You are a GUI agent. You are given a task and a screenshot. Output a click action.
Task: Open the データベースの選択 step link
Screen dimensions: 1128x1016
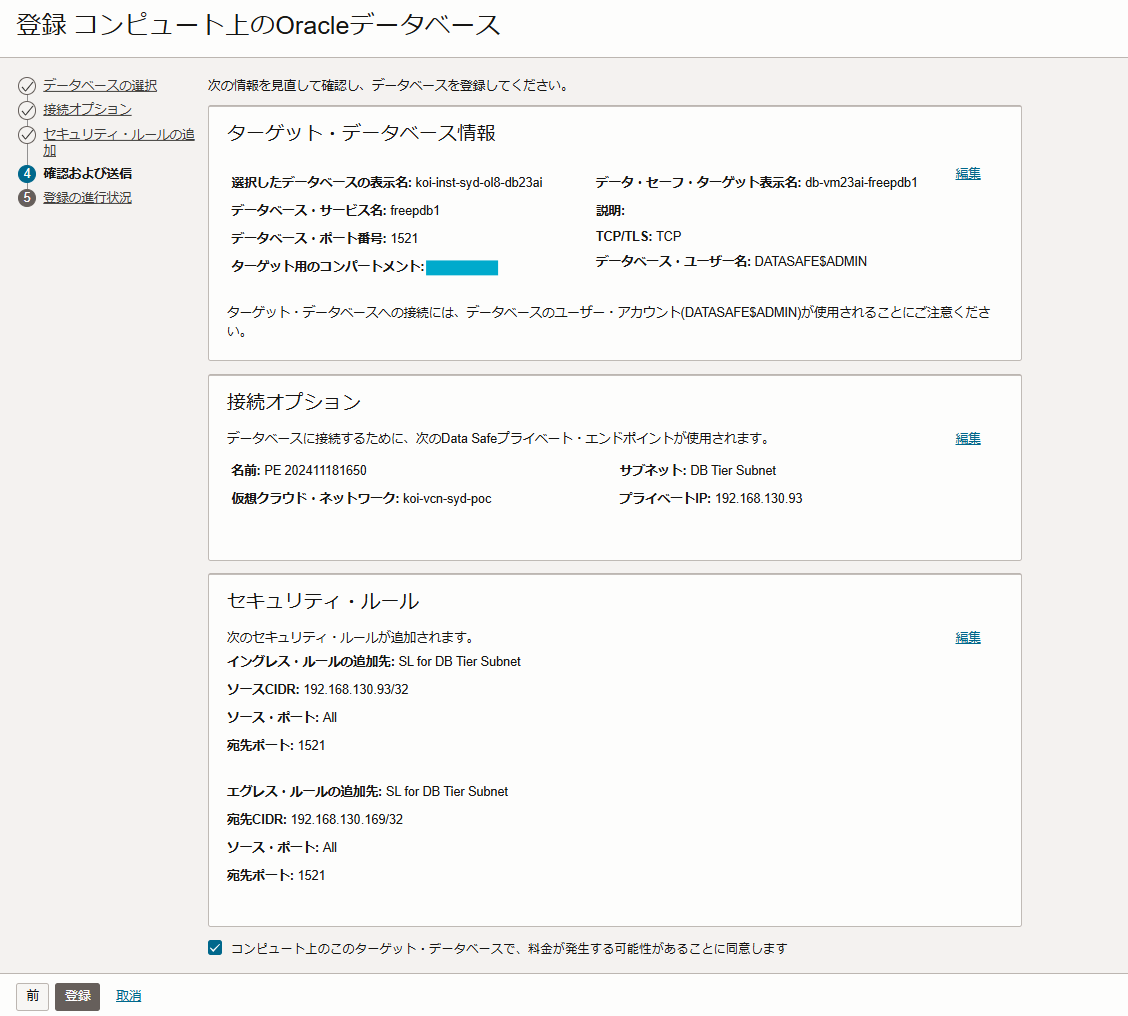(x=98, y=85)
